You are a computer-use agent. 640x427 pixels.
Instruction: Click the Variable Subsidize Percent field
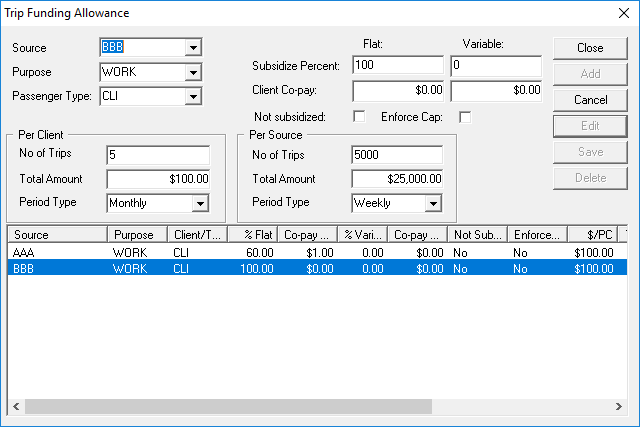pyautogui.click(x=496, y=65)
